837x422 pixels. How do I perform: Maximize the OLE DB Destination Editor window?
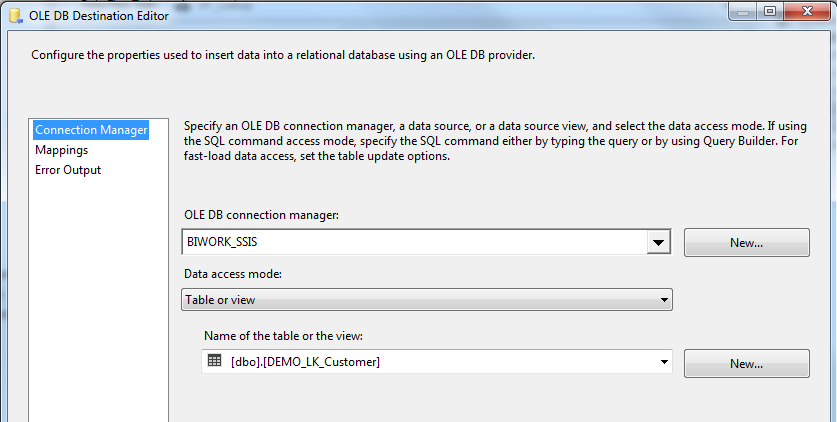769,11
